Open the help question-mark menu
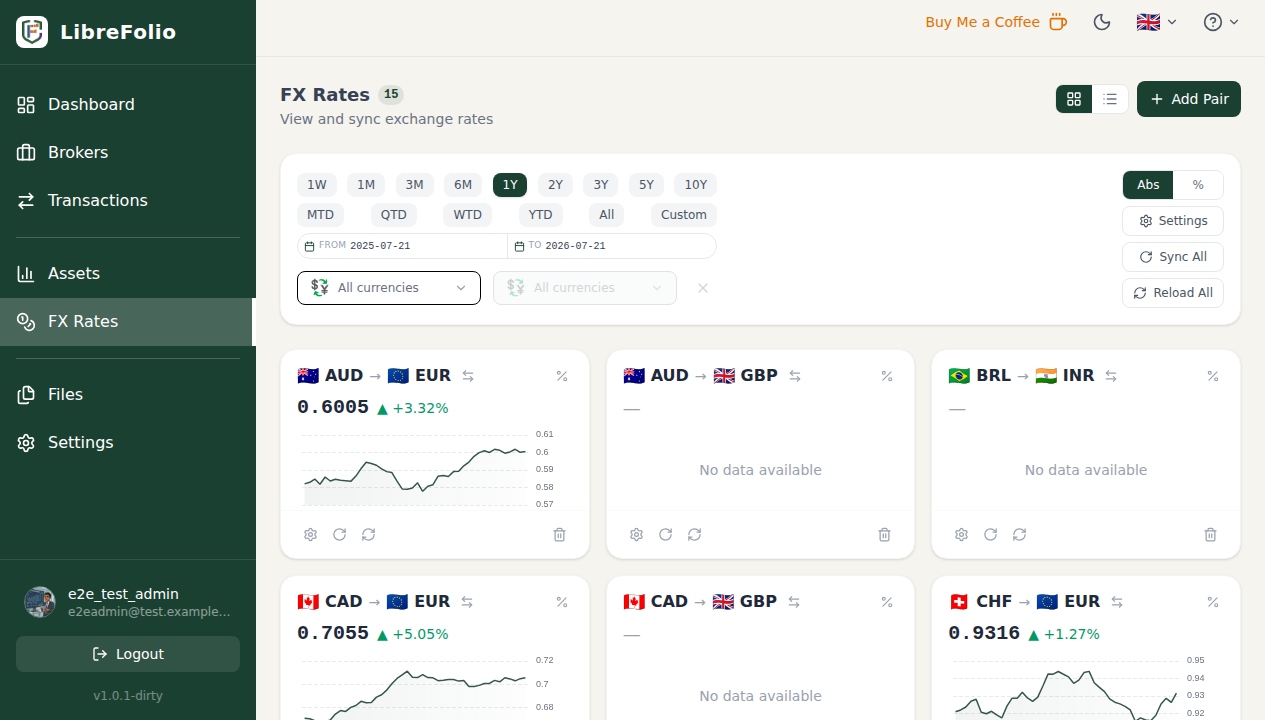Screen dimensions: 1280x720 pos(1221,22)
